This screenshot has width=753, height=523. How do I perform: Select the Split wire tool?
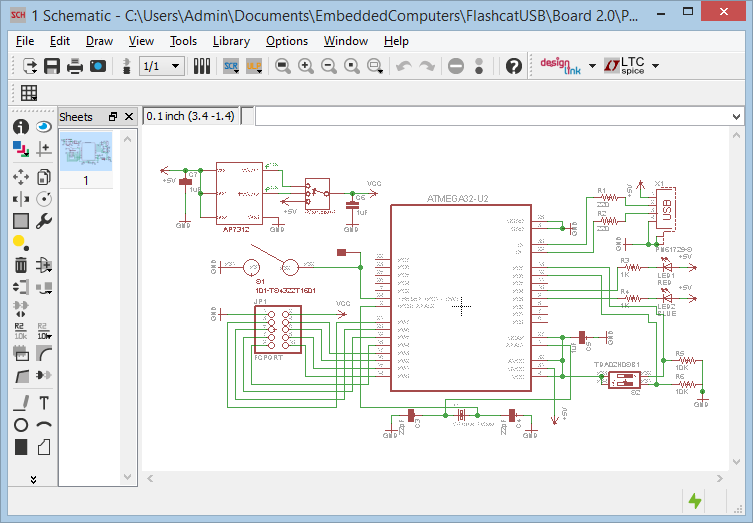tap(21, 375)
